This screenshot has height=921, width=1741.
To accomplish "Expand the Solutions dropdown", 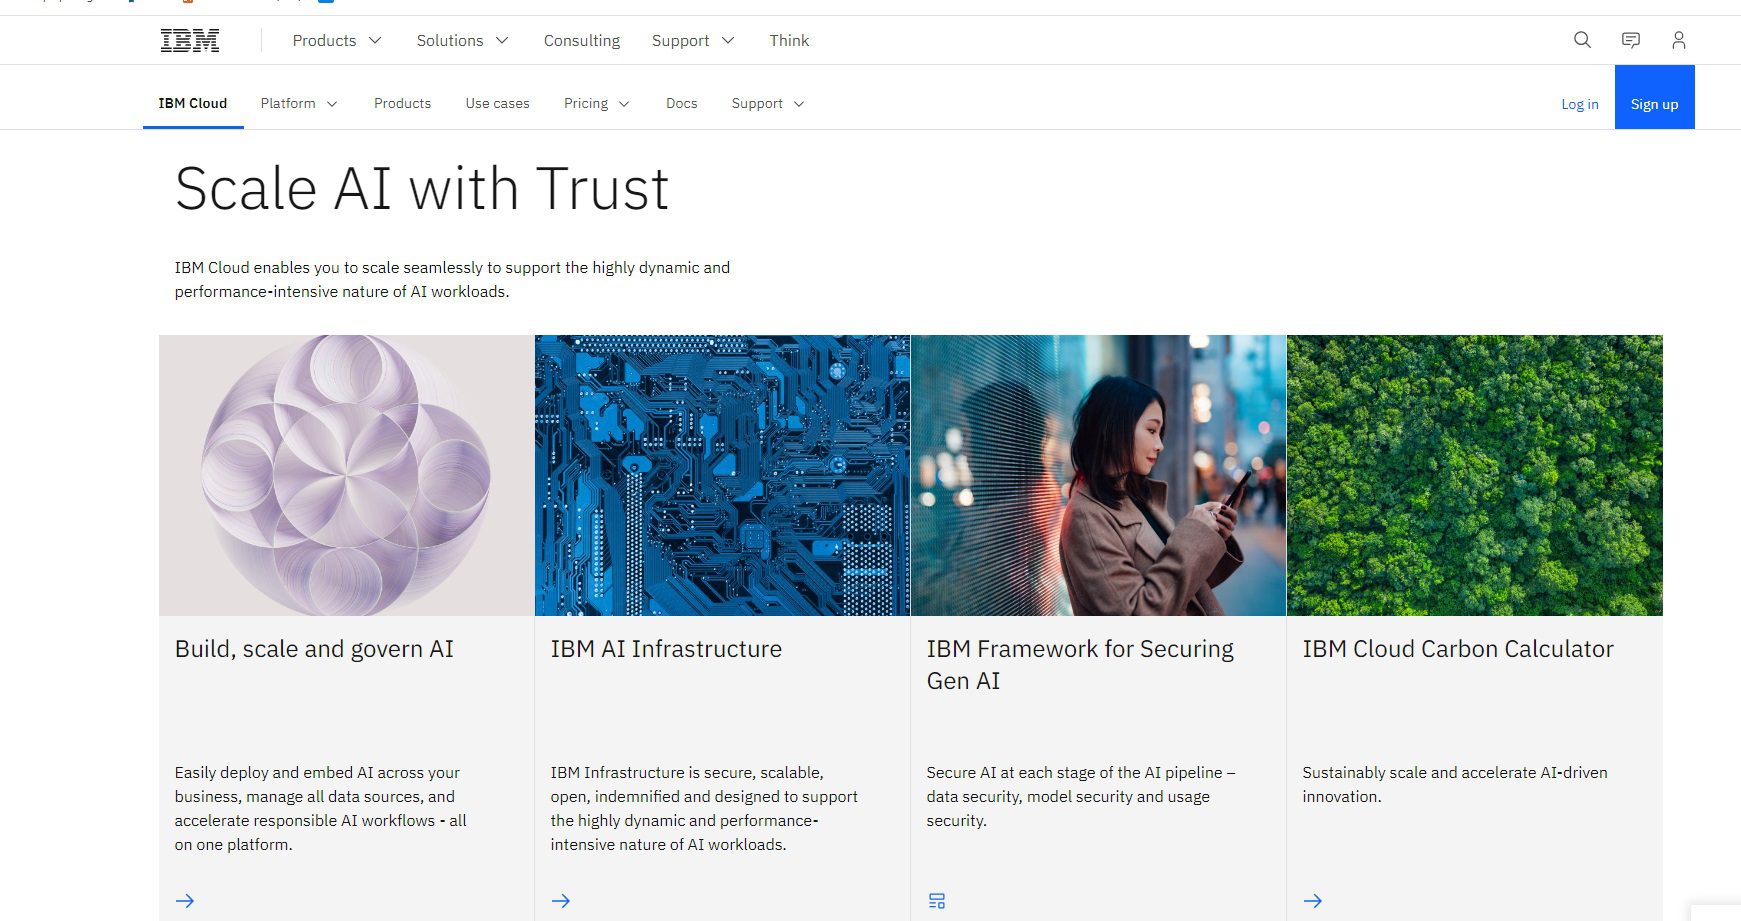I will pyautogui.click(x=462, y=40).
